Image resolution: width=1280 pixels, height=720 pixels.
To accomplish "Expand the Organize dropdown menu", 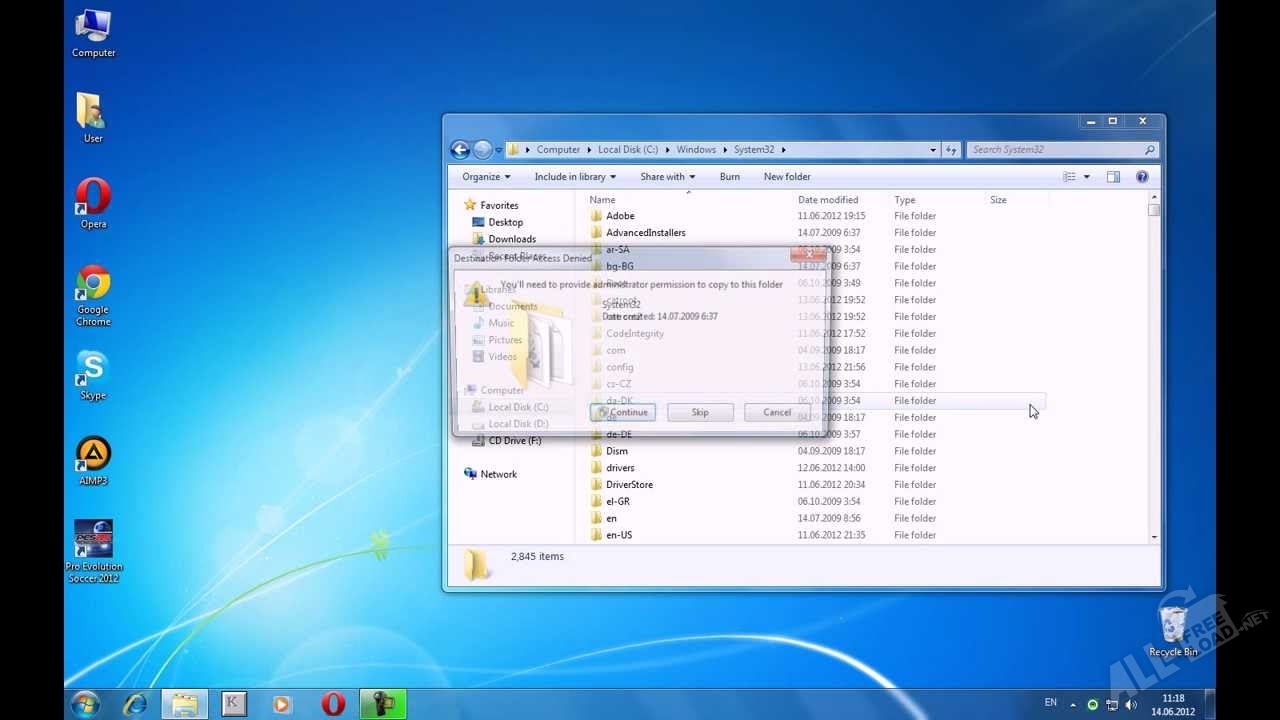I will click(x=486, y=177).
